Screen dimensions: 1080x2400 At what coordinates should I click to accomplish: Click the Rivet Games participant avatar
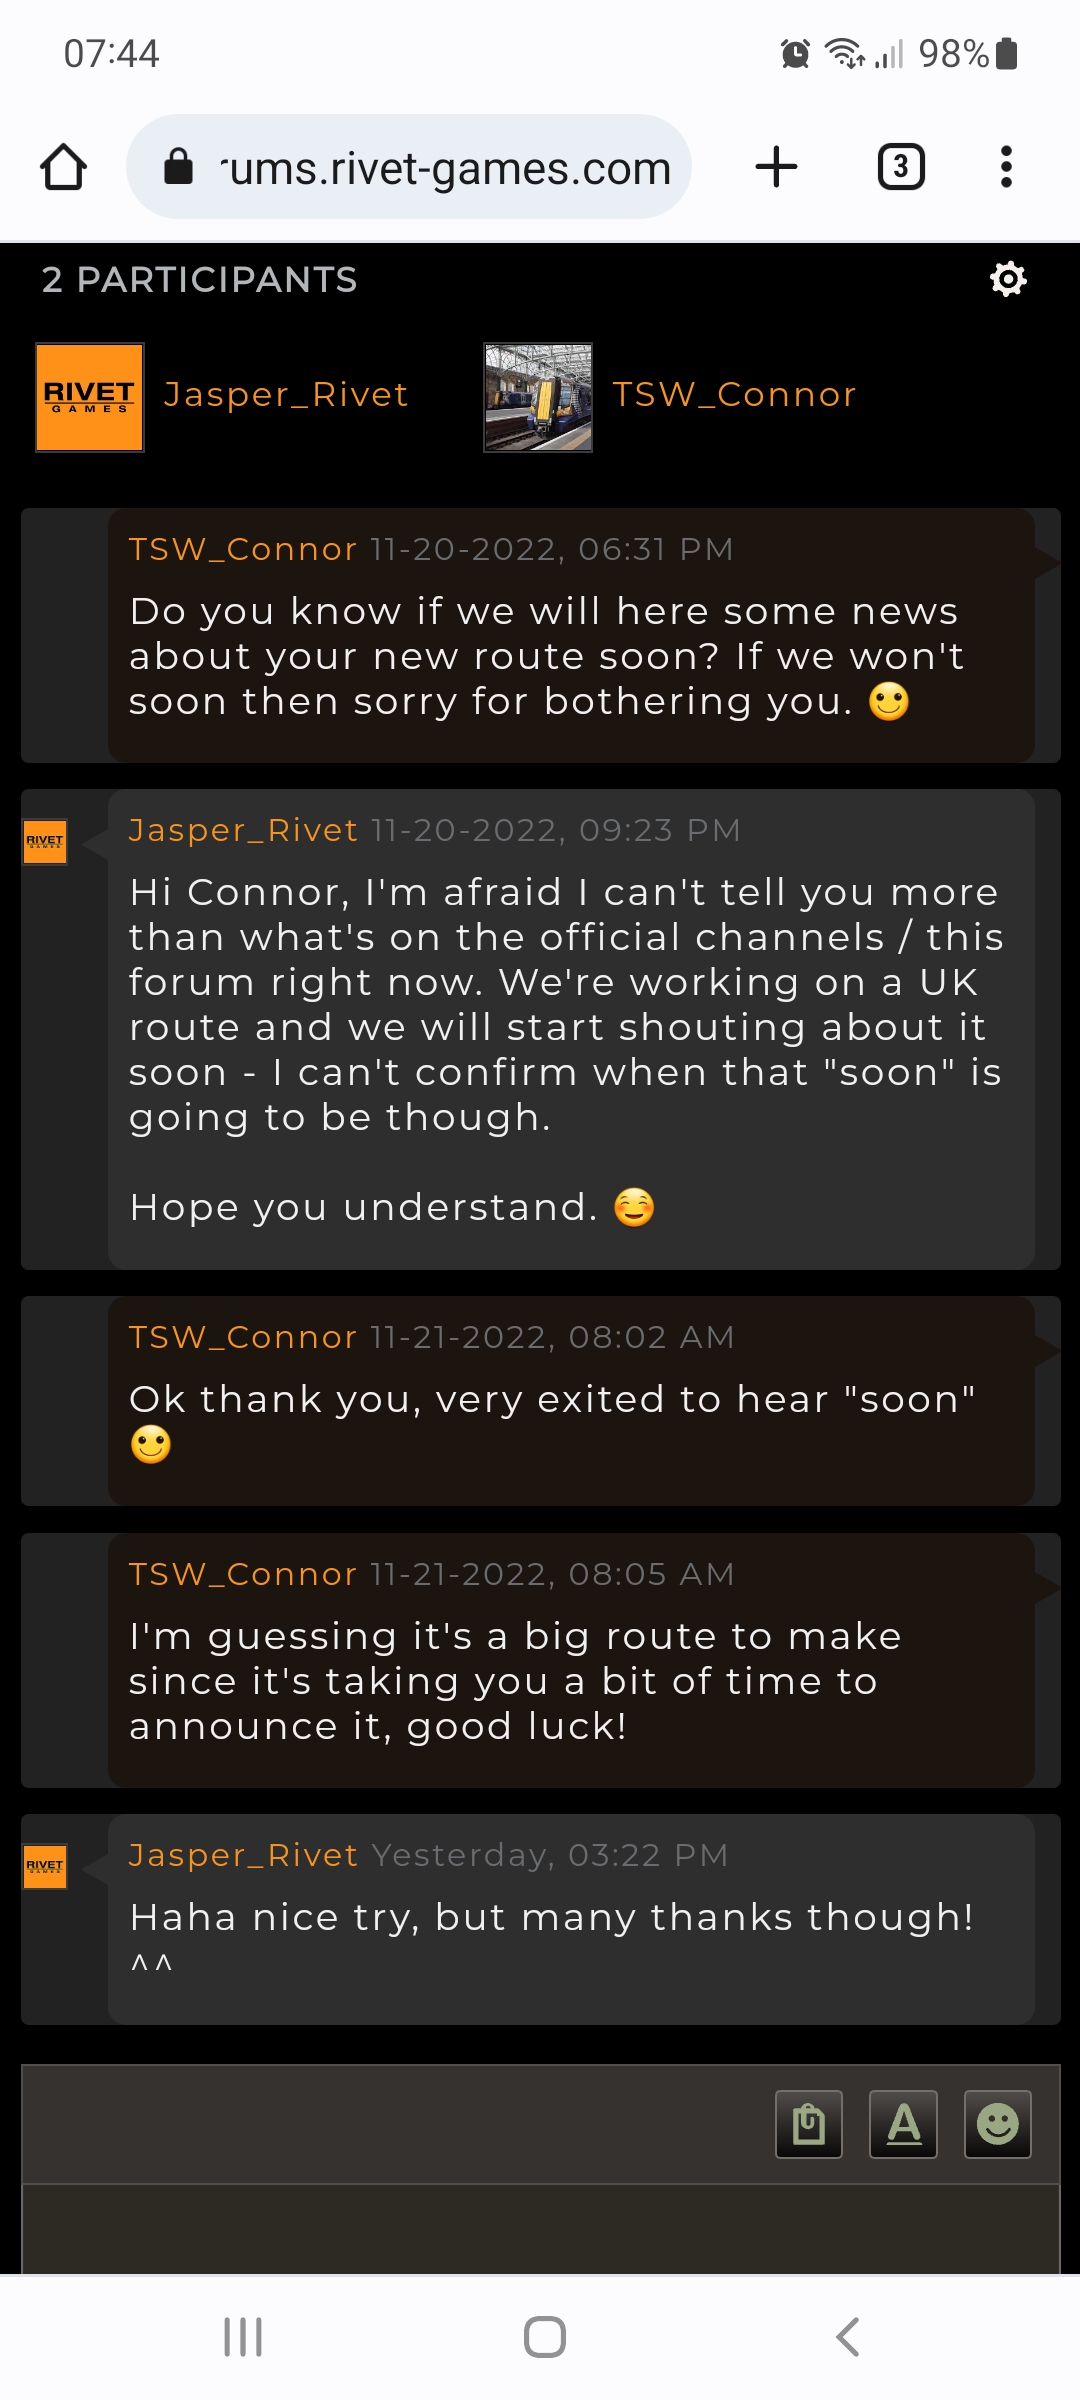point(90,397)
